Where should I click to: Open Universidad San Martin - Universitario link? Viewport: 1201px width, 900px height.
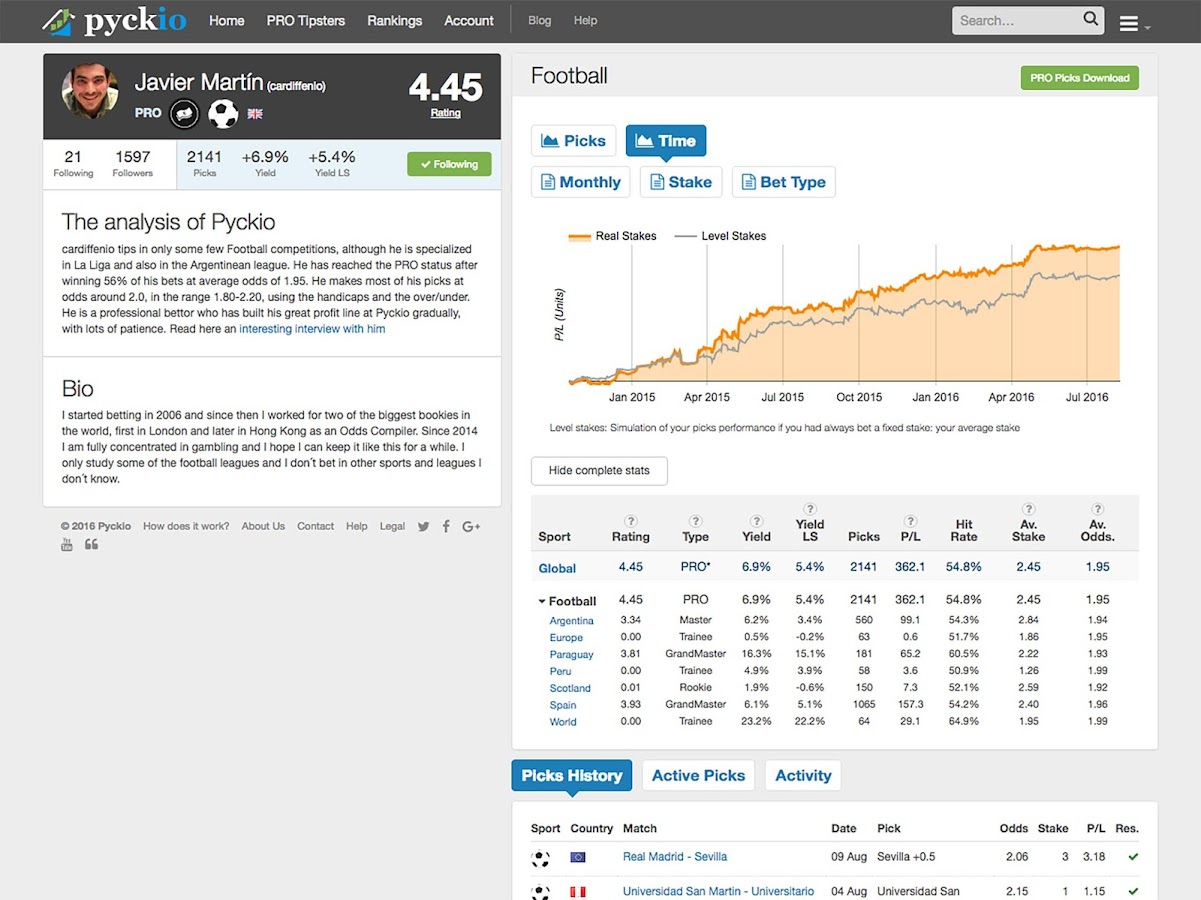718,891
